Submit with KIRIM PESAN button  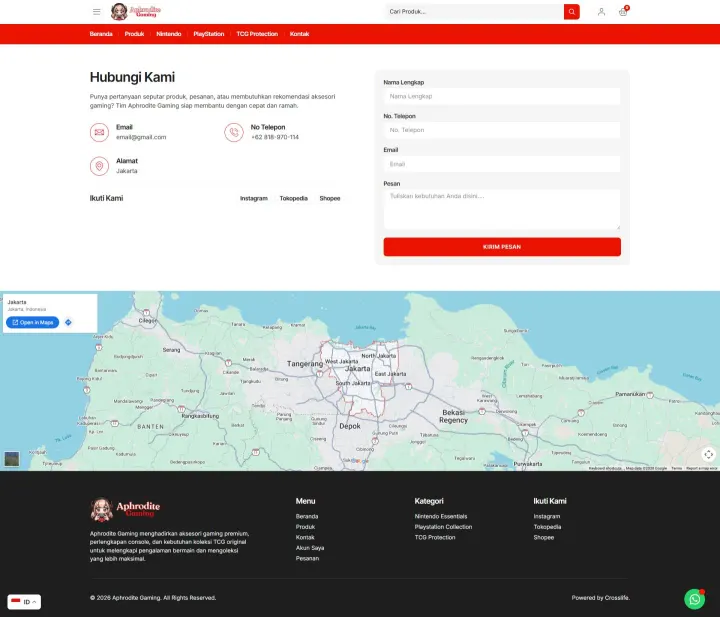point(502,247)
